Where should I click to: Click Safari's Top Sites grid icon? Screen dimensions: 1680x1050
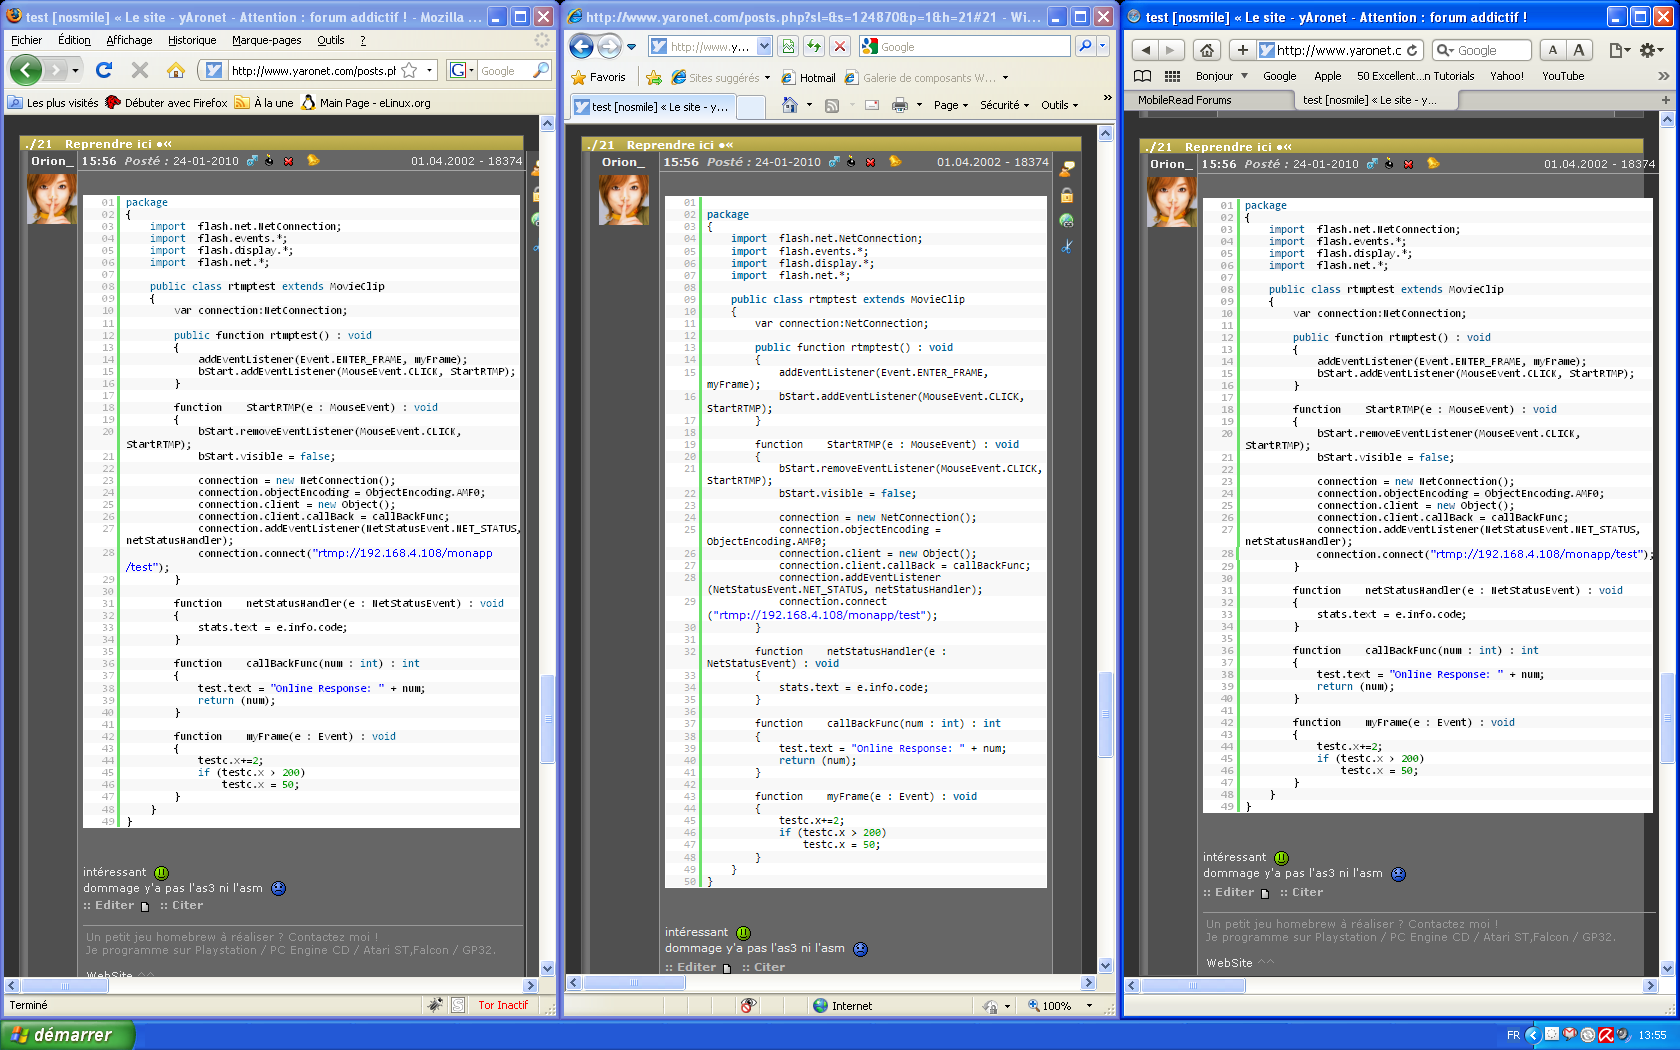(x=1173, y=76)
